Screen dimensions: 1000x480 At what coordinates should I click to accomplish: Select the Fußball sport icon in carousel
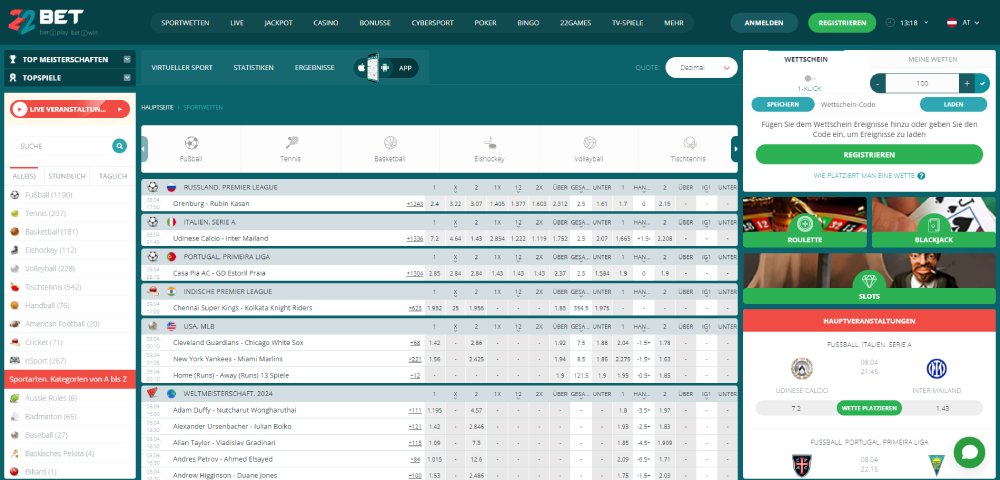click(191, 143)
